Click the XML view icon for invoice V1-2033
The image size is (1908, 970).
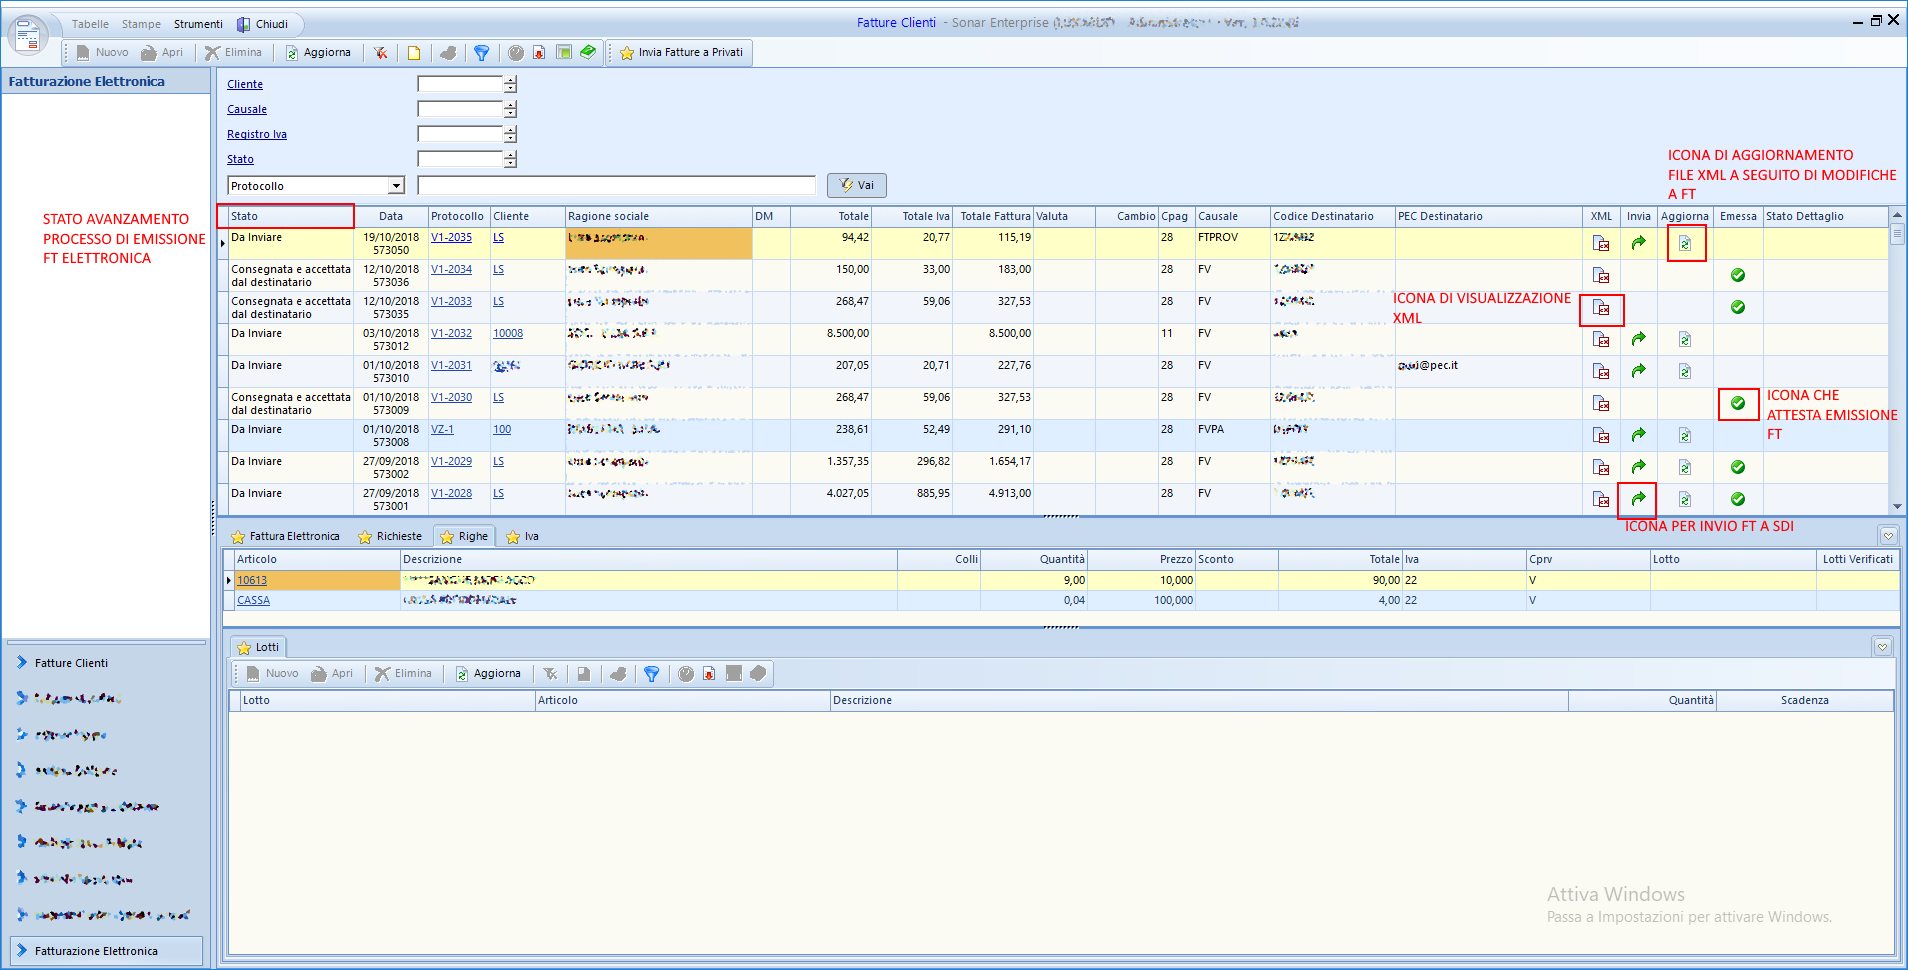(1601, 308)
